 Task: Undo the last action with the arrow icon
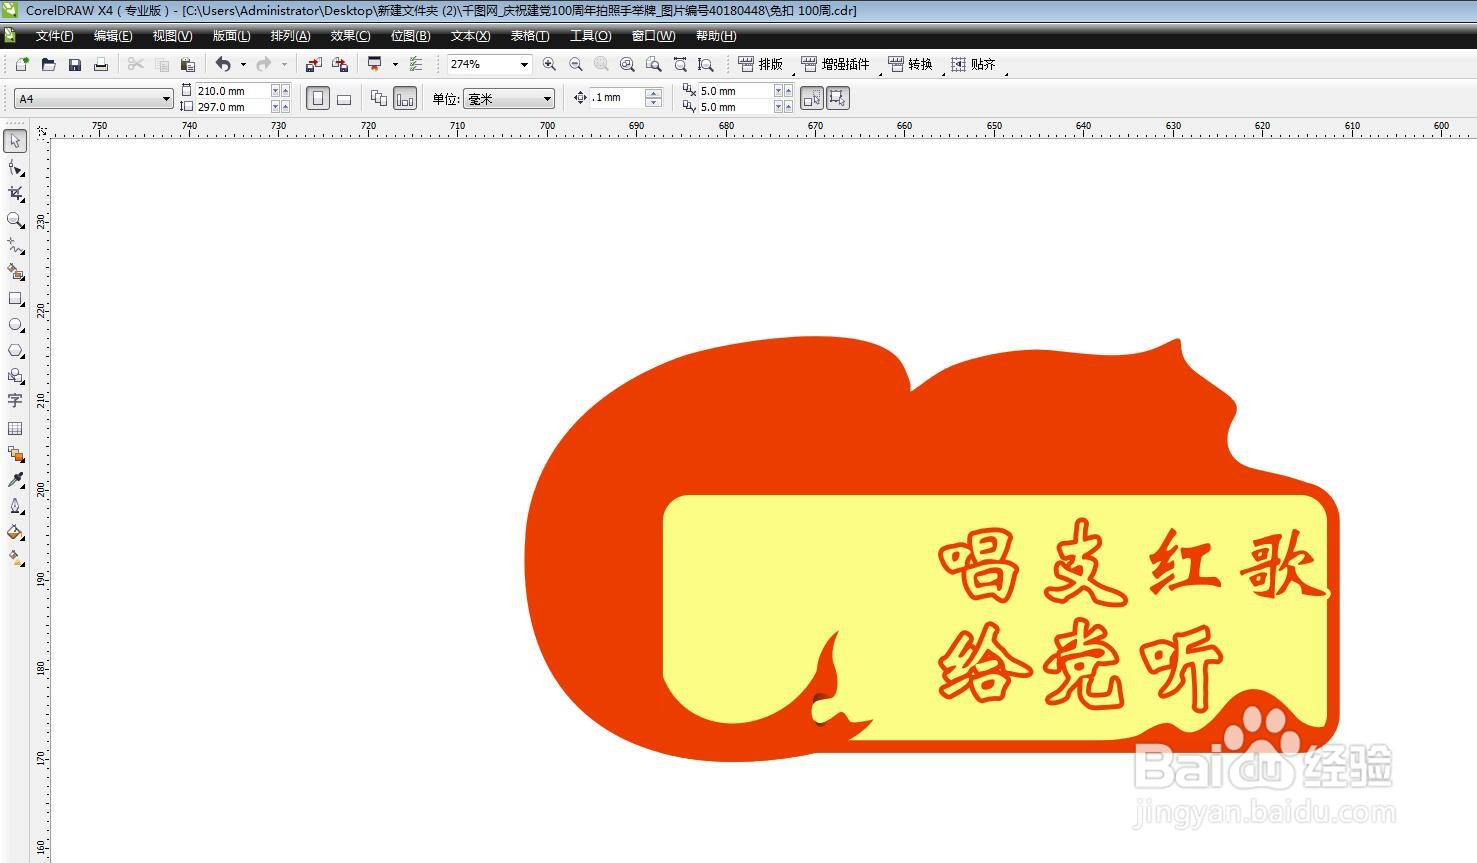(x=223, y=64)
